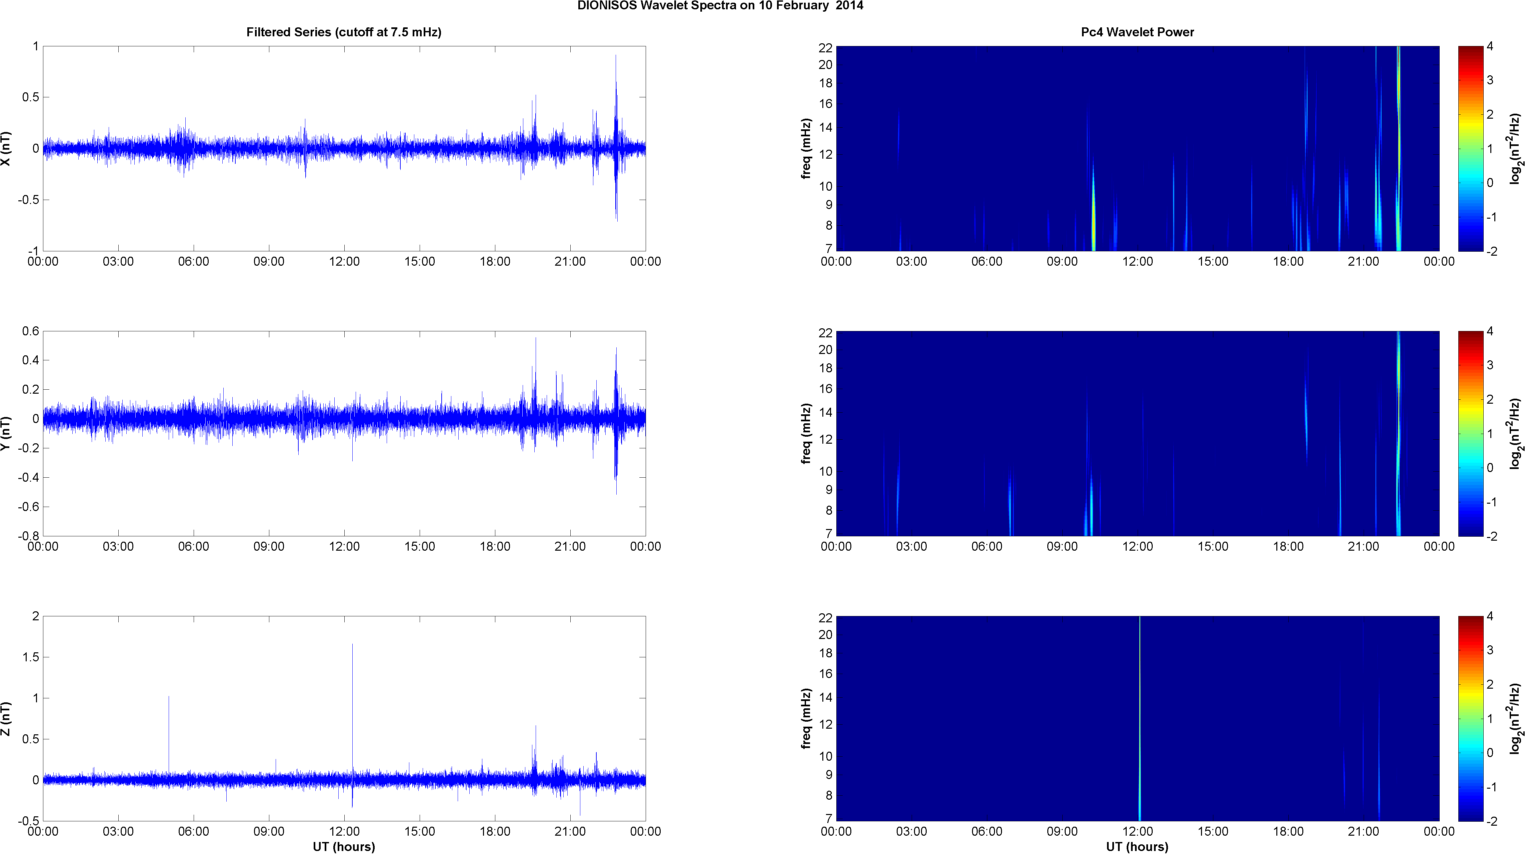The width and height of the screenshot is (1525, 854).
Task: Click "UT (hours)" label under the Z time series
Action: pos(344,846)
